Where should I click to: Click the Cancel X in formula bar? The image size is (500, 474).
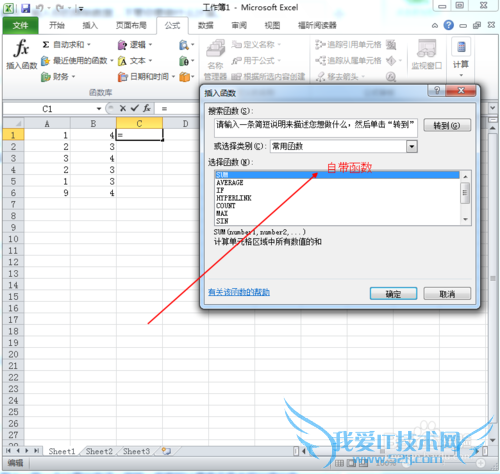[123, 108]
